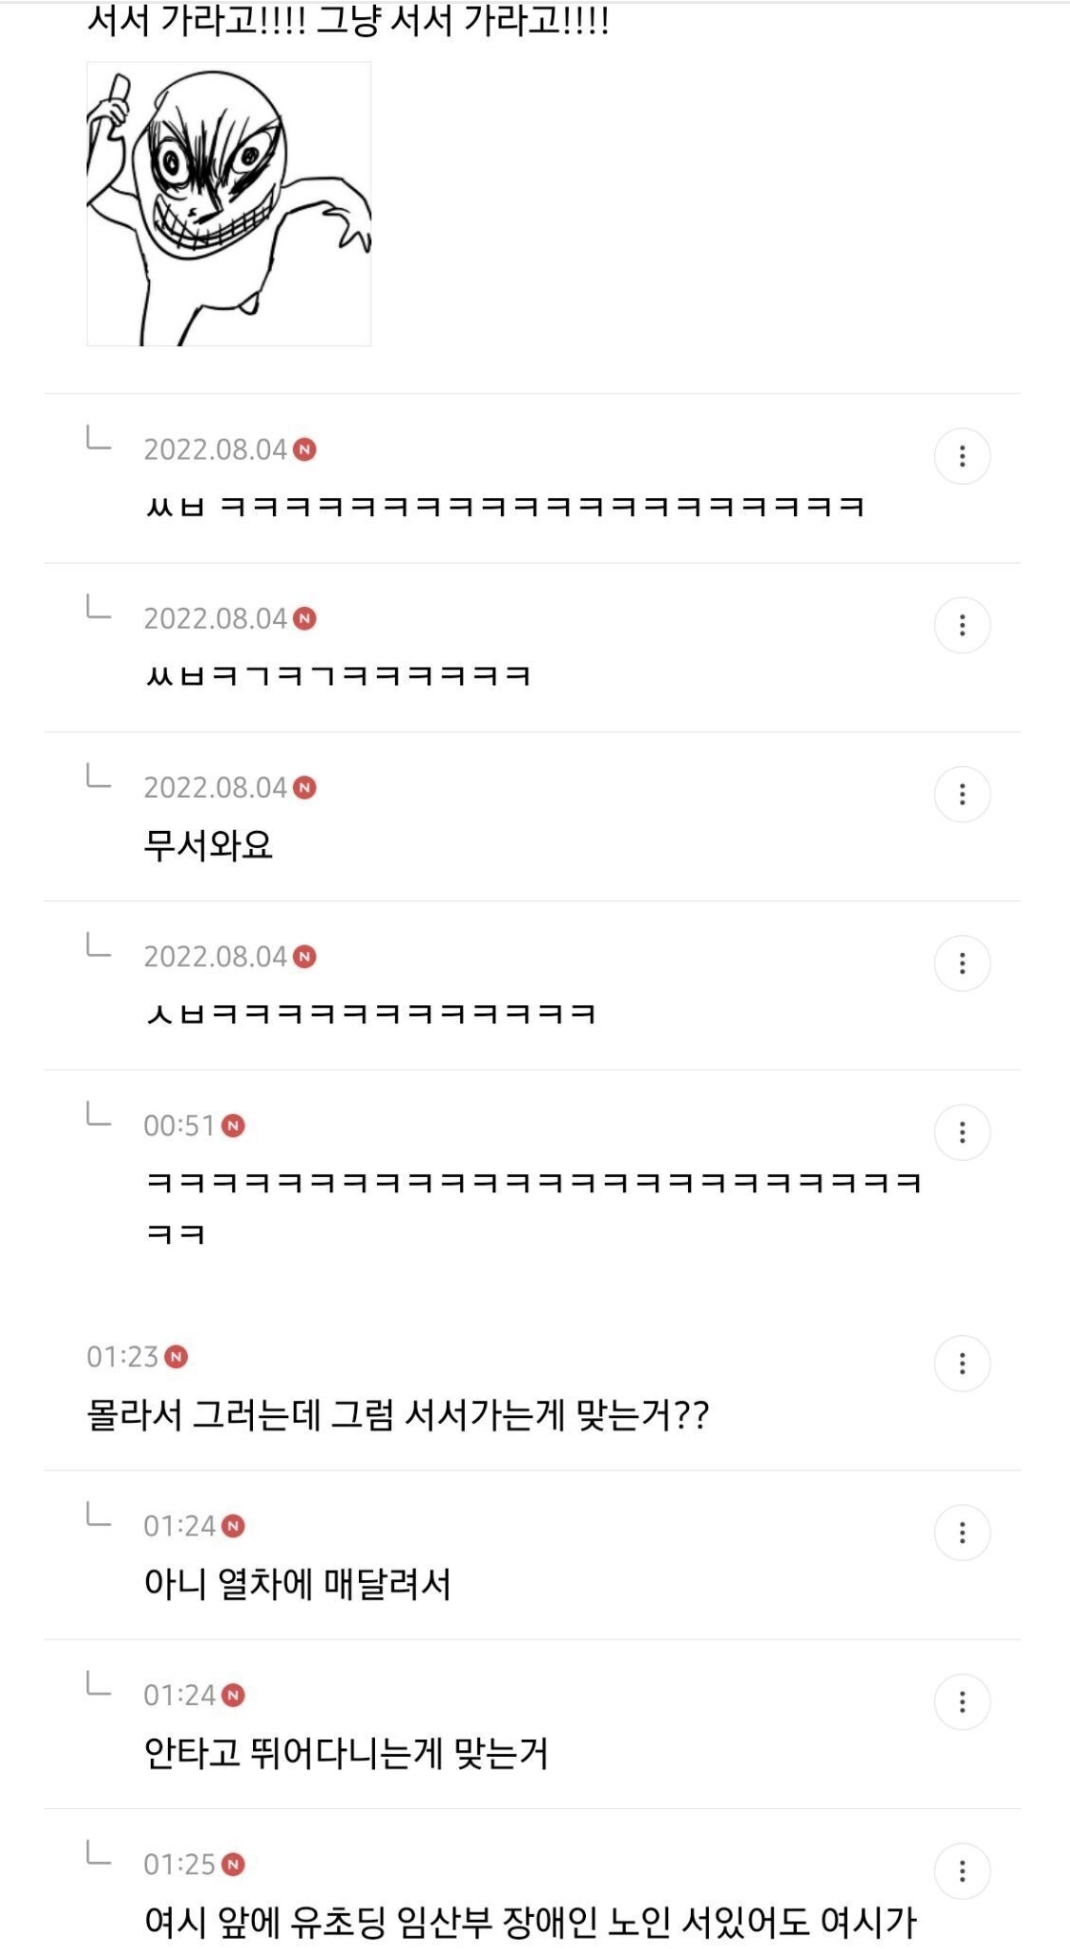Click the 00:51 reply timestamp
The image size is (1070, 1949).
point(179,1126)
